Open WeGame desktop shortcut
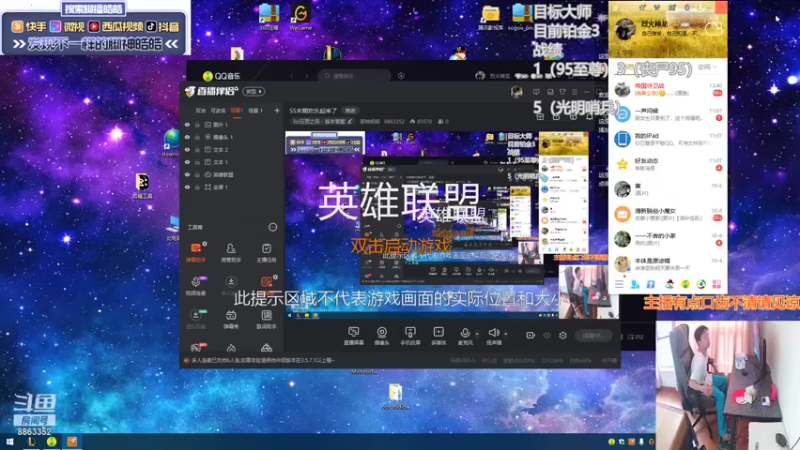The height and width of the screenshot is (450, 800). tap(301, 16)
